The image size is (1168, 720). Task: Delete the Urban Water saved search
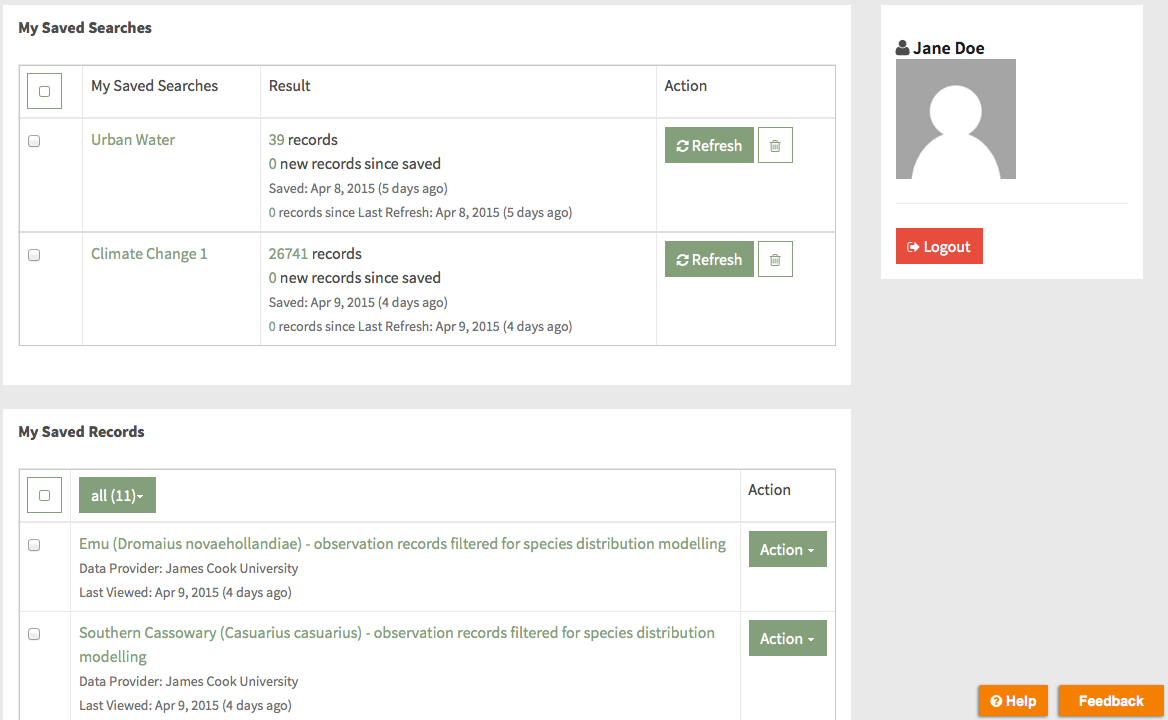775,146
